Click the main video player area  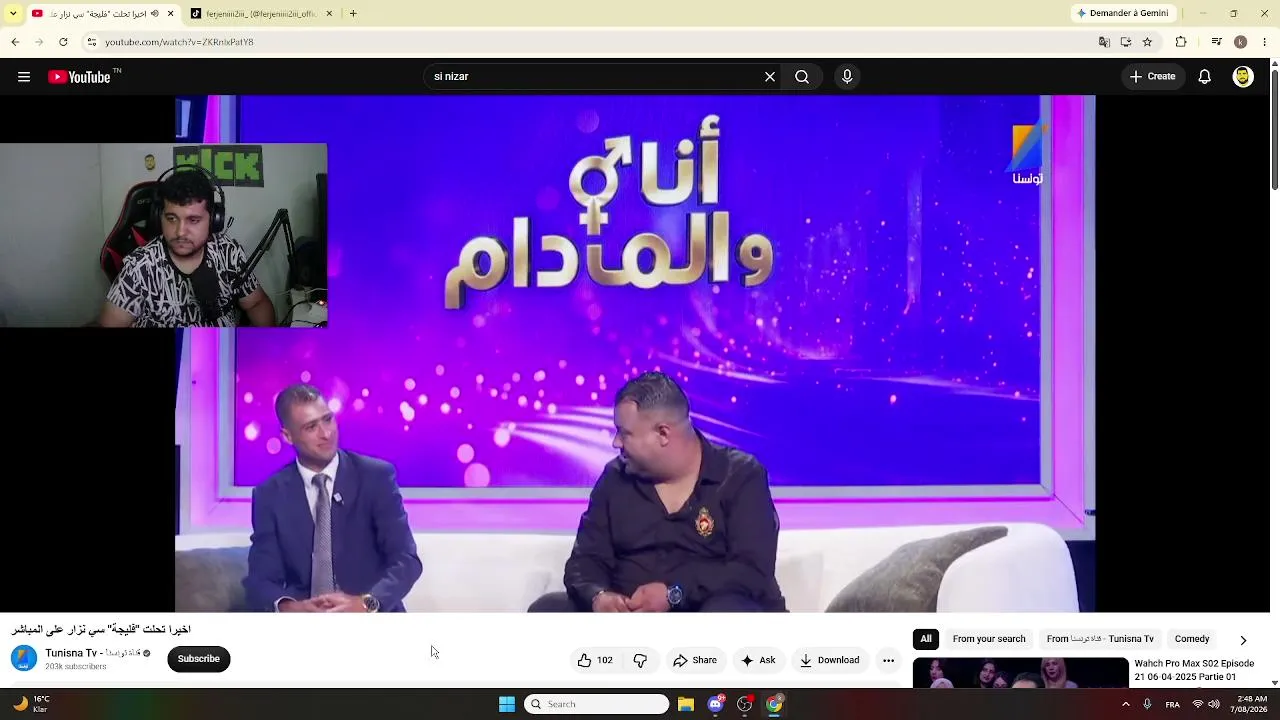635,353
